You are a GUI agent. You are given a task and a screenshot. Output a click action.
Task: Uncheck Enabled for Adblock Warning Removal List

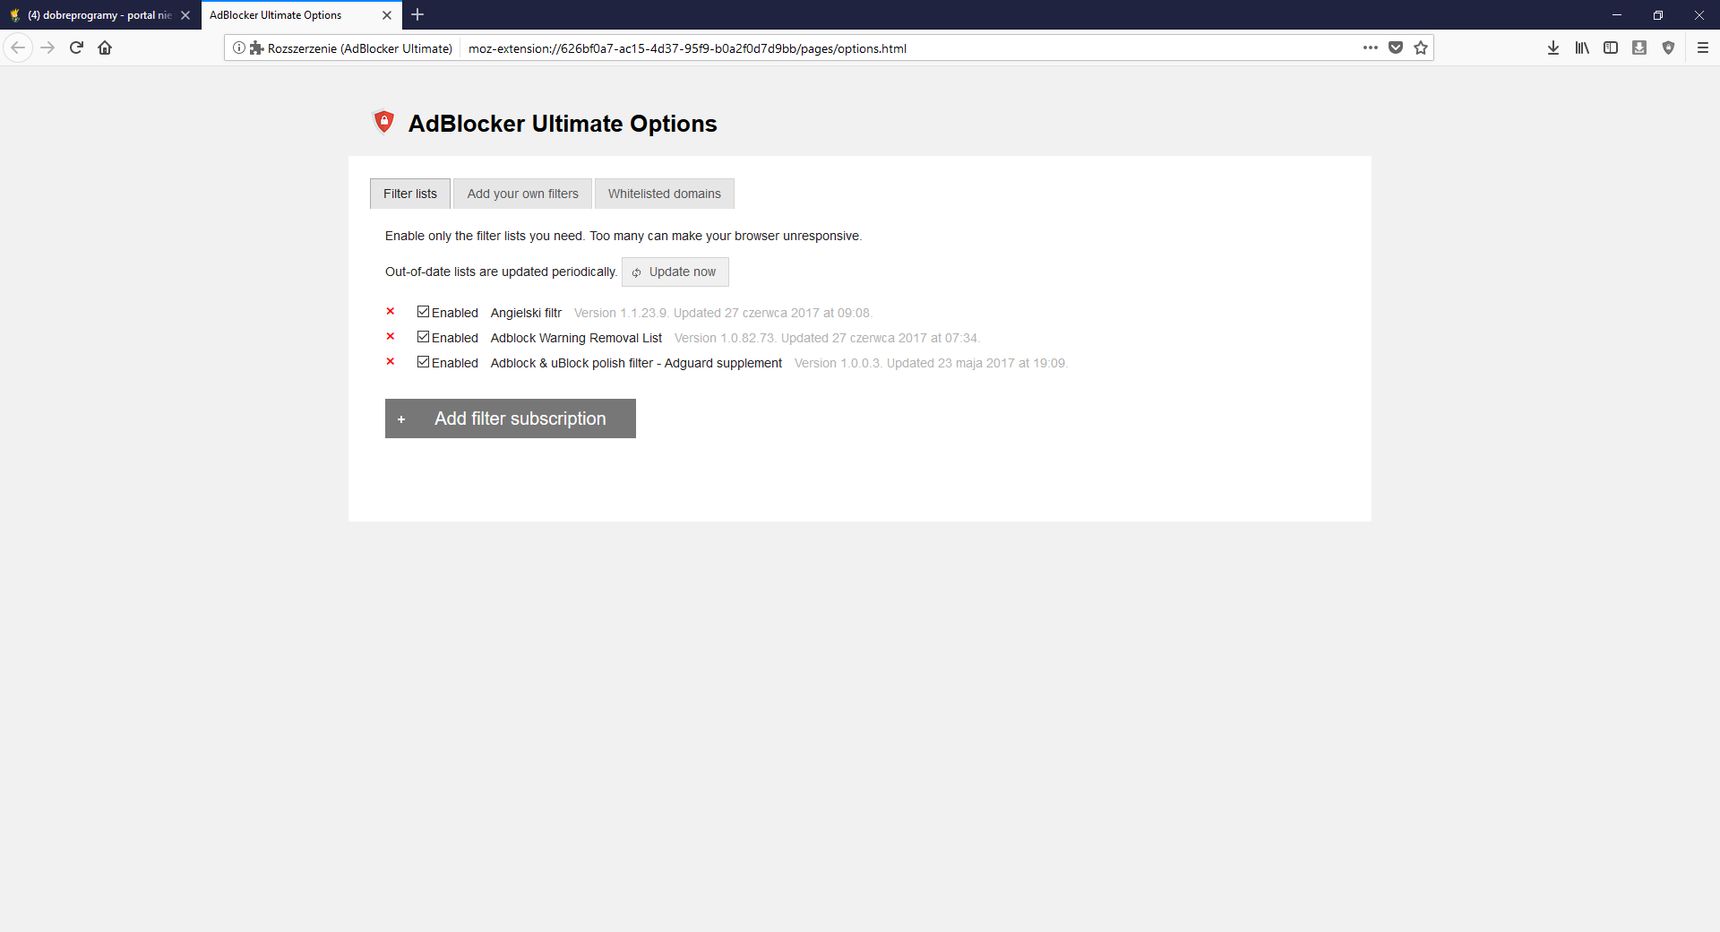pyautogui.click(x=423, y=337)
